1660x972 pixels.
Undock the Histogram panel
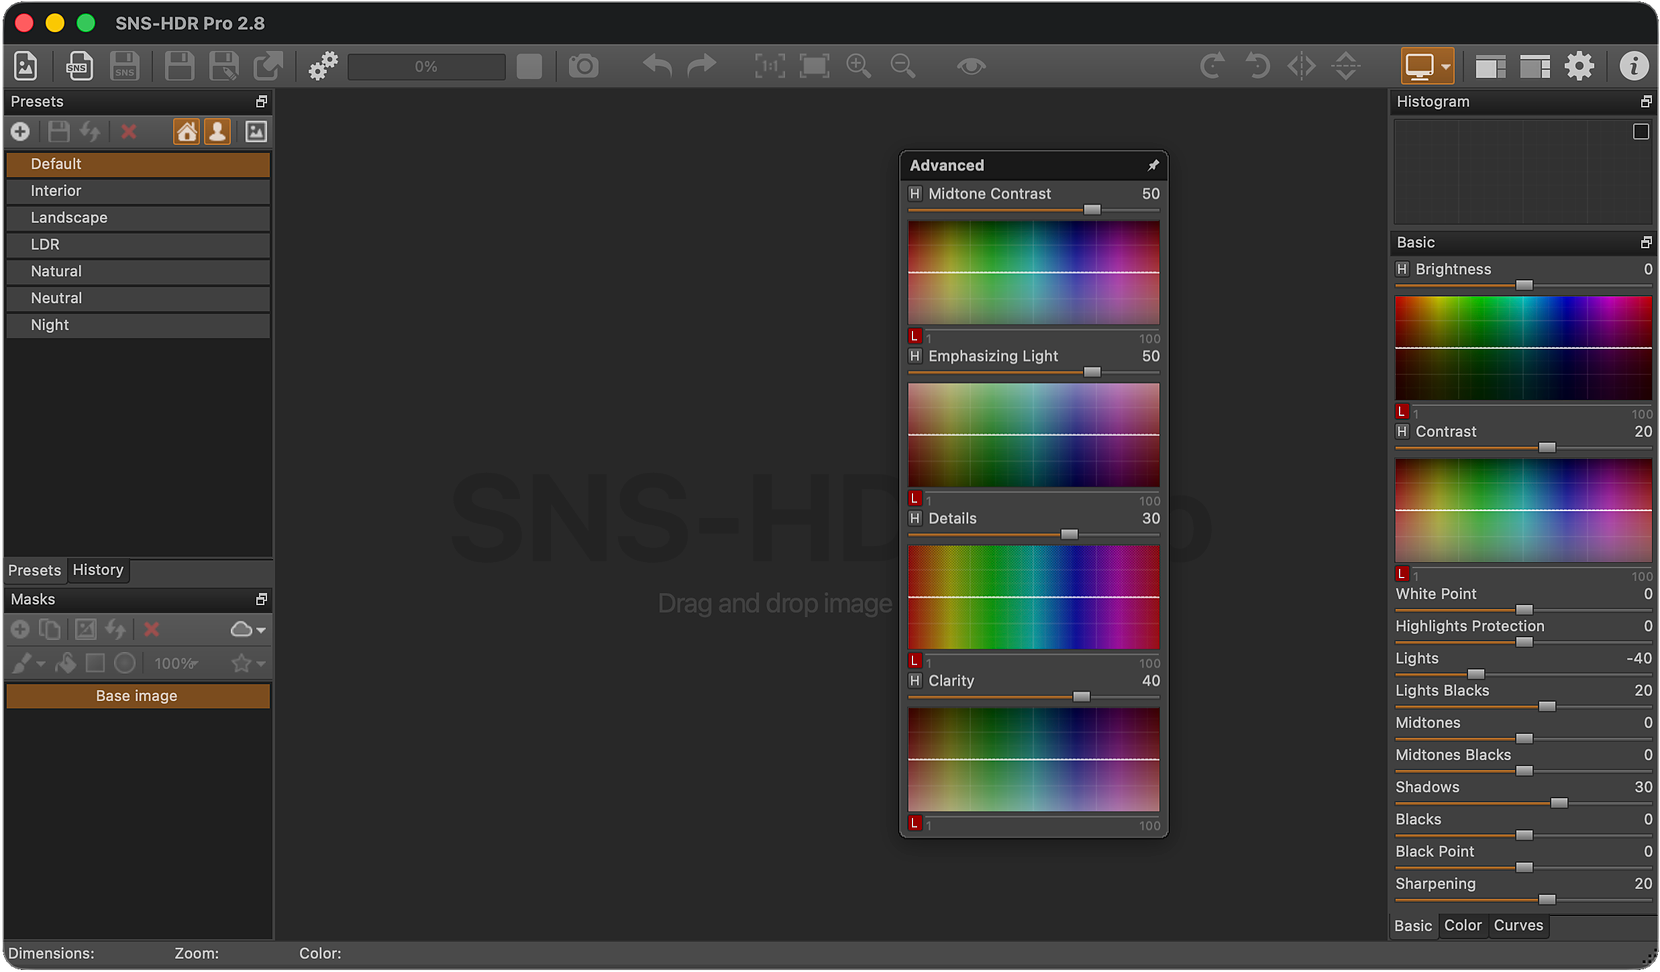pyautogui.click(x=1646, y=102)
